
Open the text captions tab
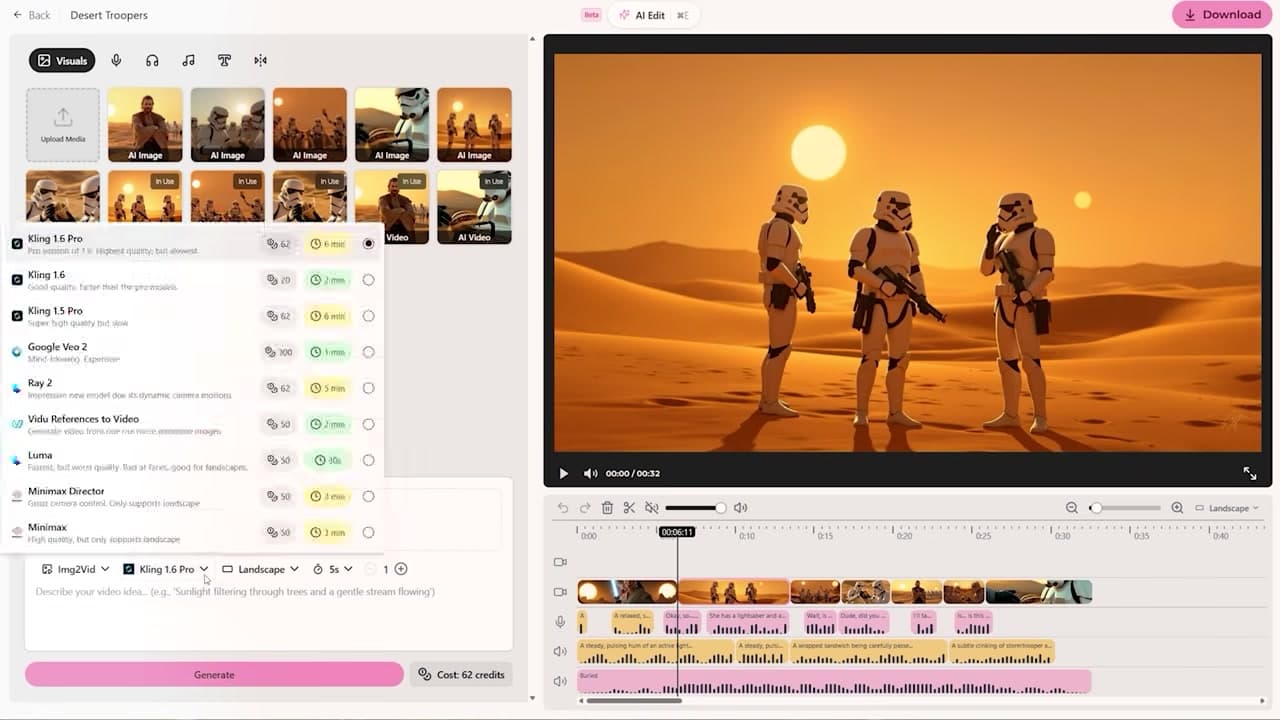coord(224,61)
